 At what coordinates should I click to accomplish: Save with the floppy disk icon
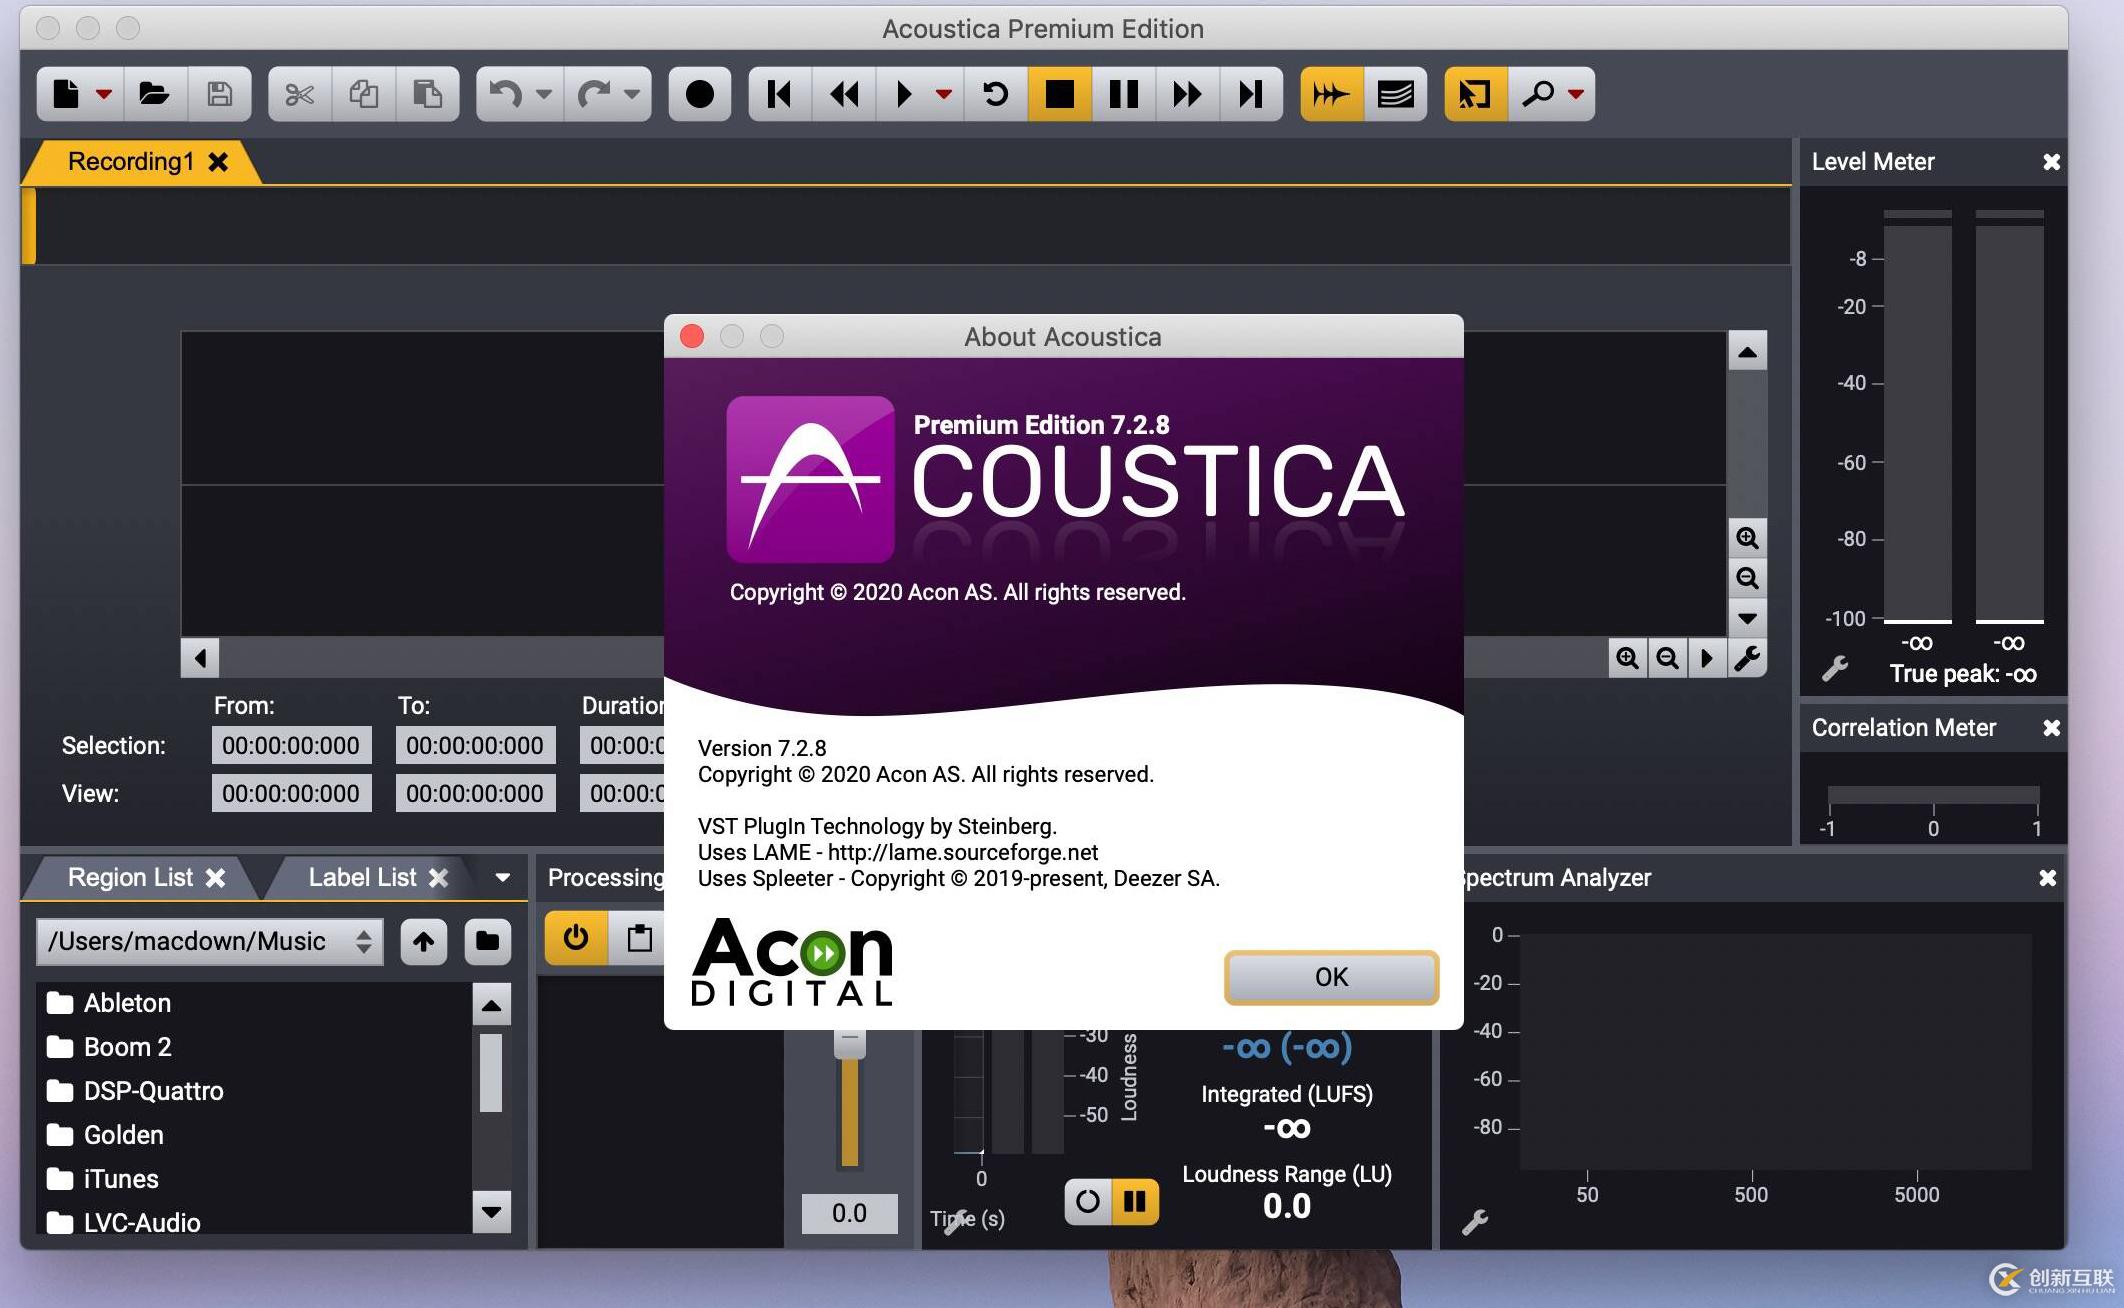(220, 94)
